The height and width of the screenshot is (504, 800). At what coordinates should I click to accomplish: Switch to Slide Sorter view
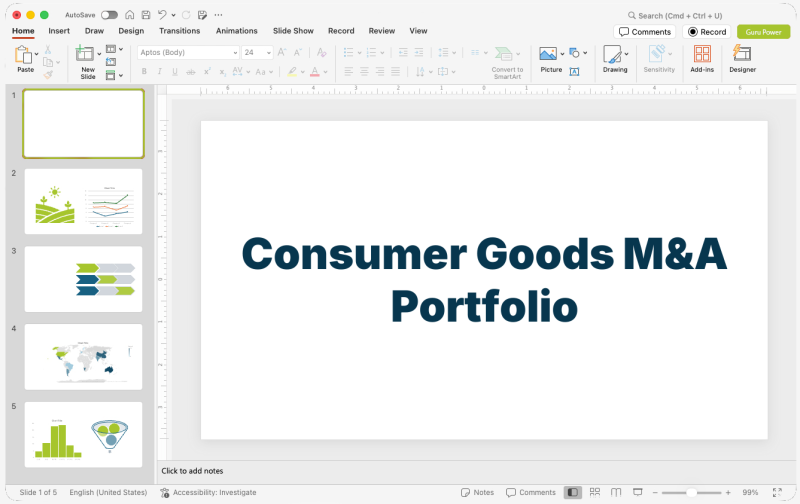595,492
